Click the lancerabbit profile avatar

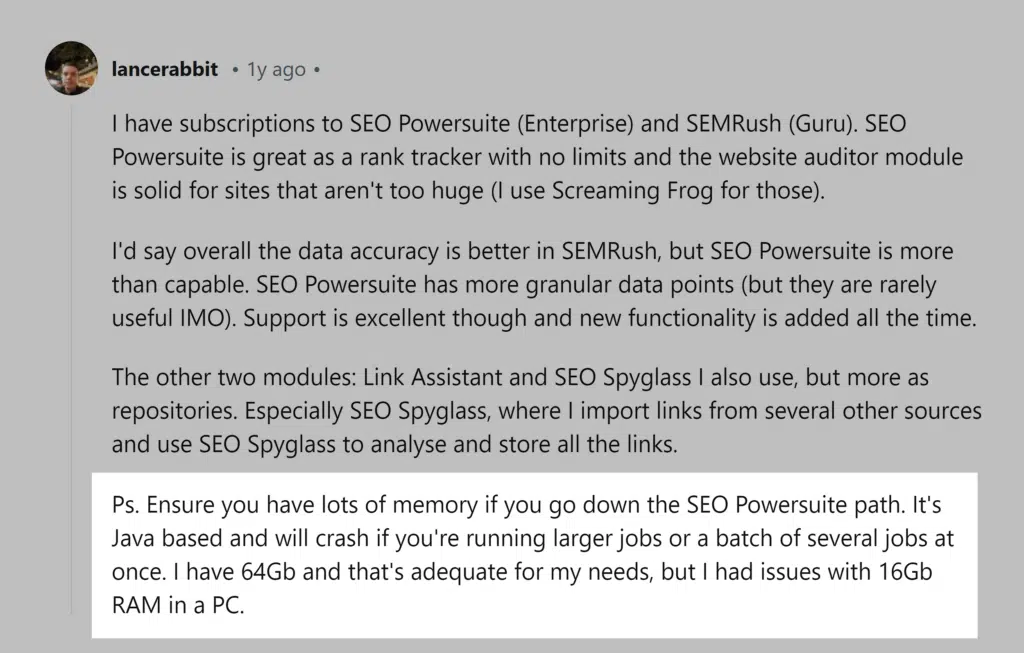coord(72,69)
